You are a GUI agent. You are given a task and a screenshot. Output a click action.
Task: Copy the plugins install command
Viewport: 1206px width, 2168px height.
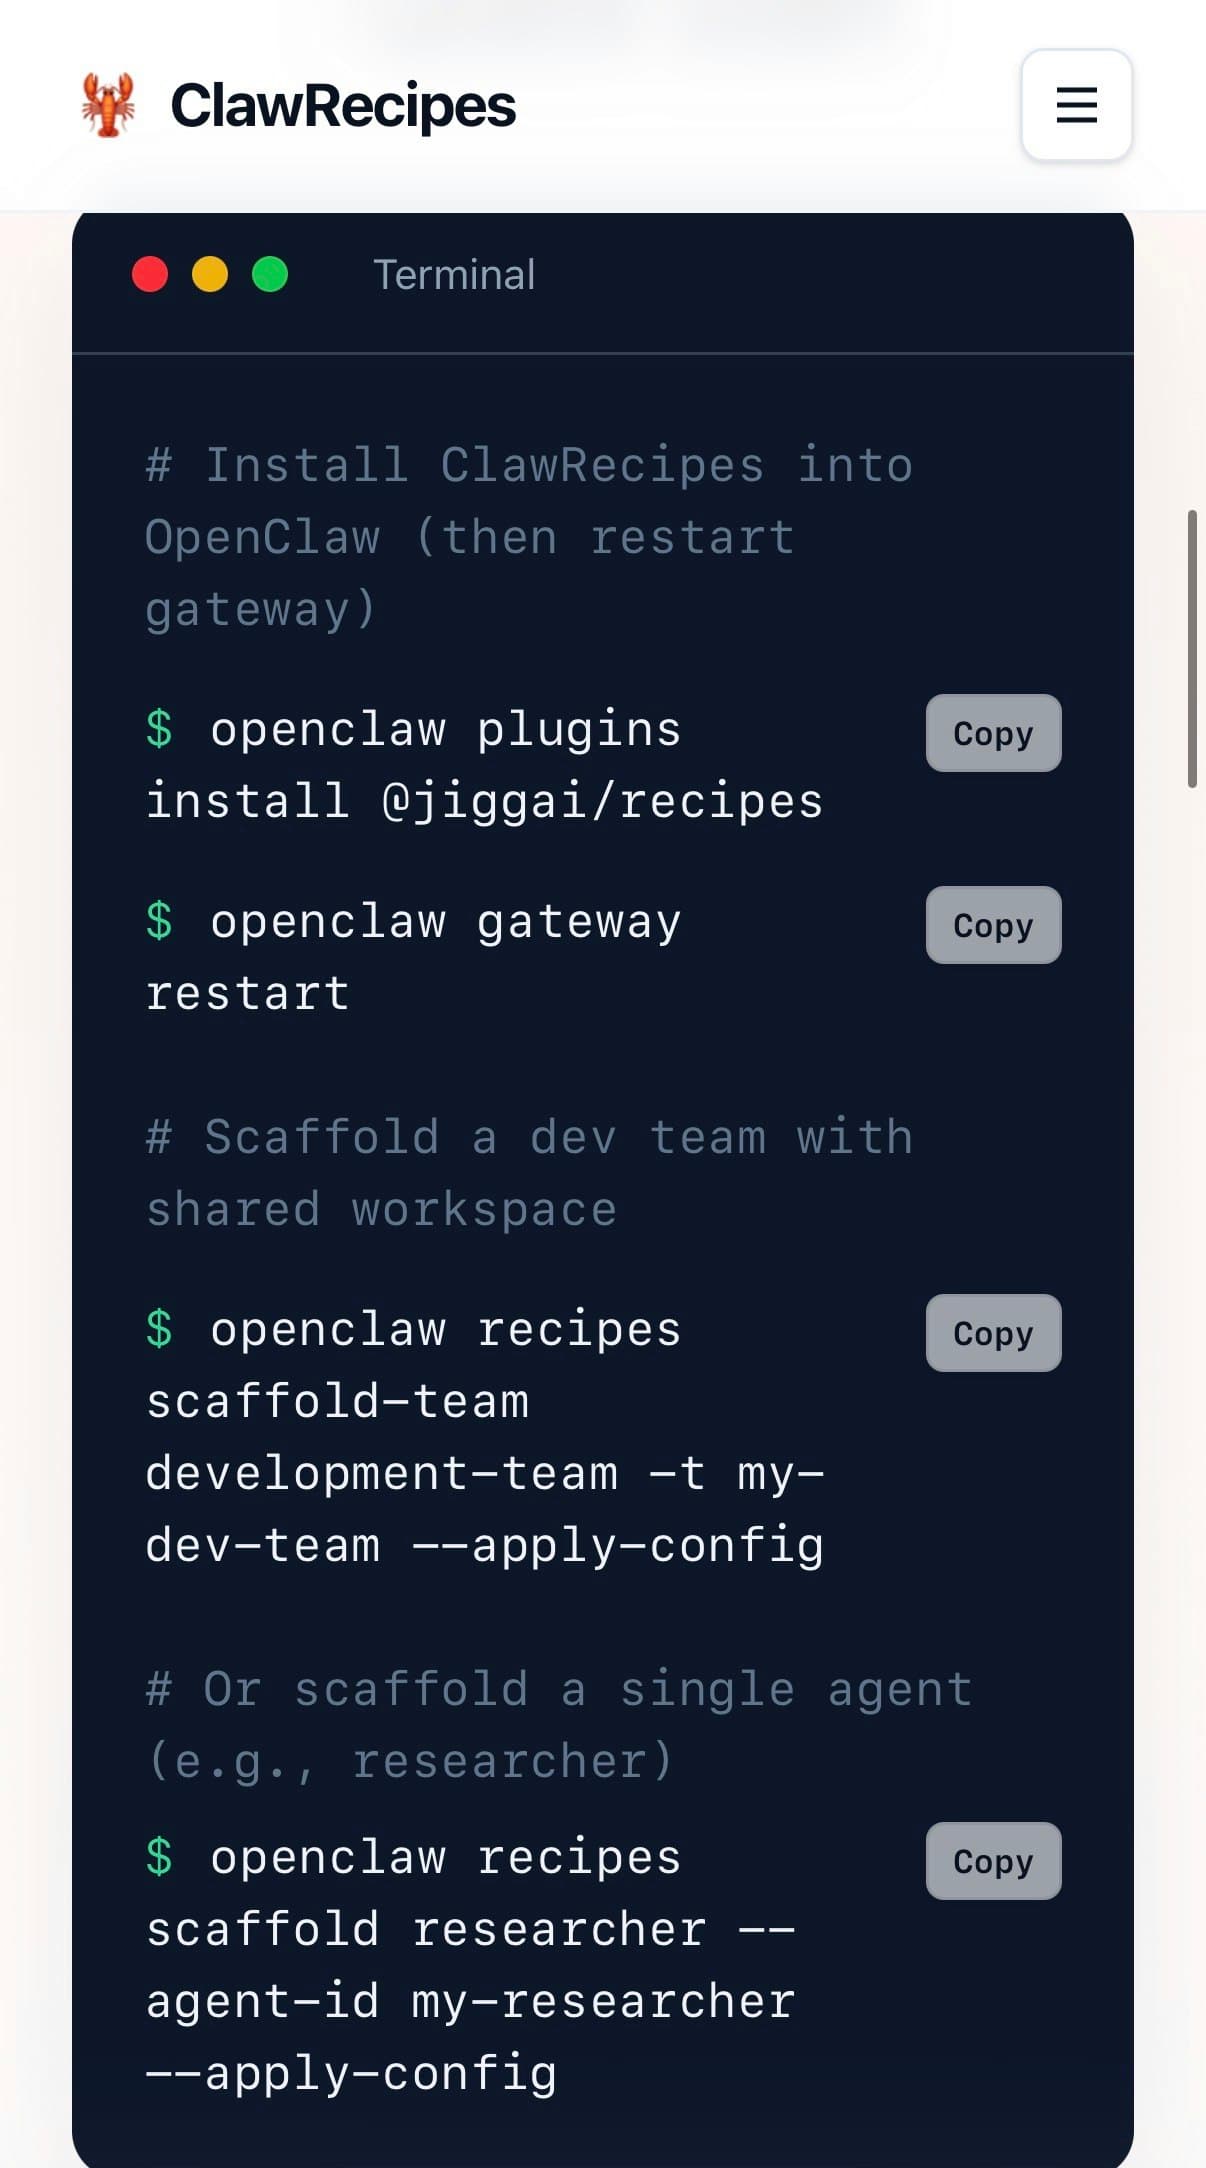pos(992,733)
